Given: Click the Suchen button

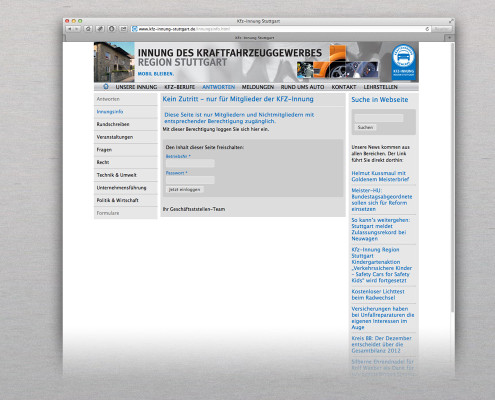Looking at the screenshot, I should point(365,127).
